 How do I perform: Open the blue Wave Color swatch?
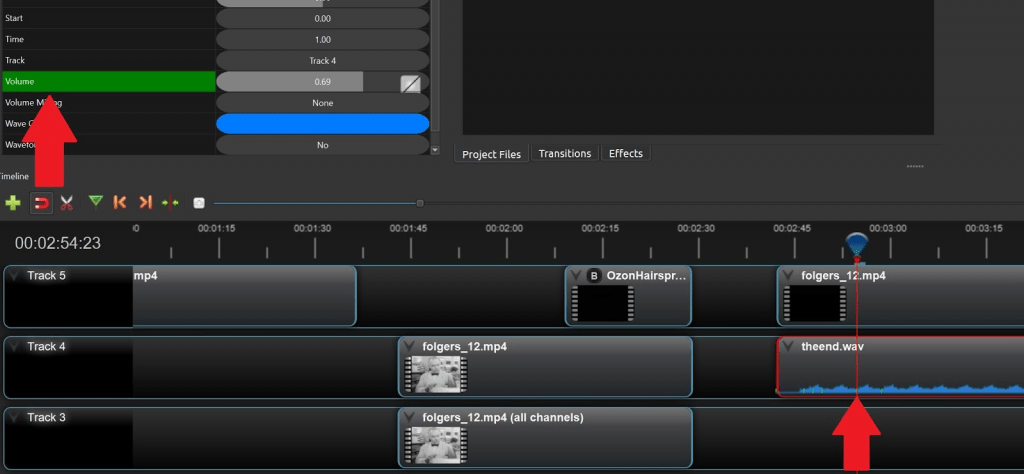pyautogui.click(x=323, y=124)
